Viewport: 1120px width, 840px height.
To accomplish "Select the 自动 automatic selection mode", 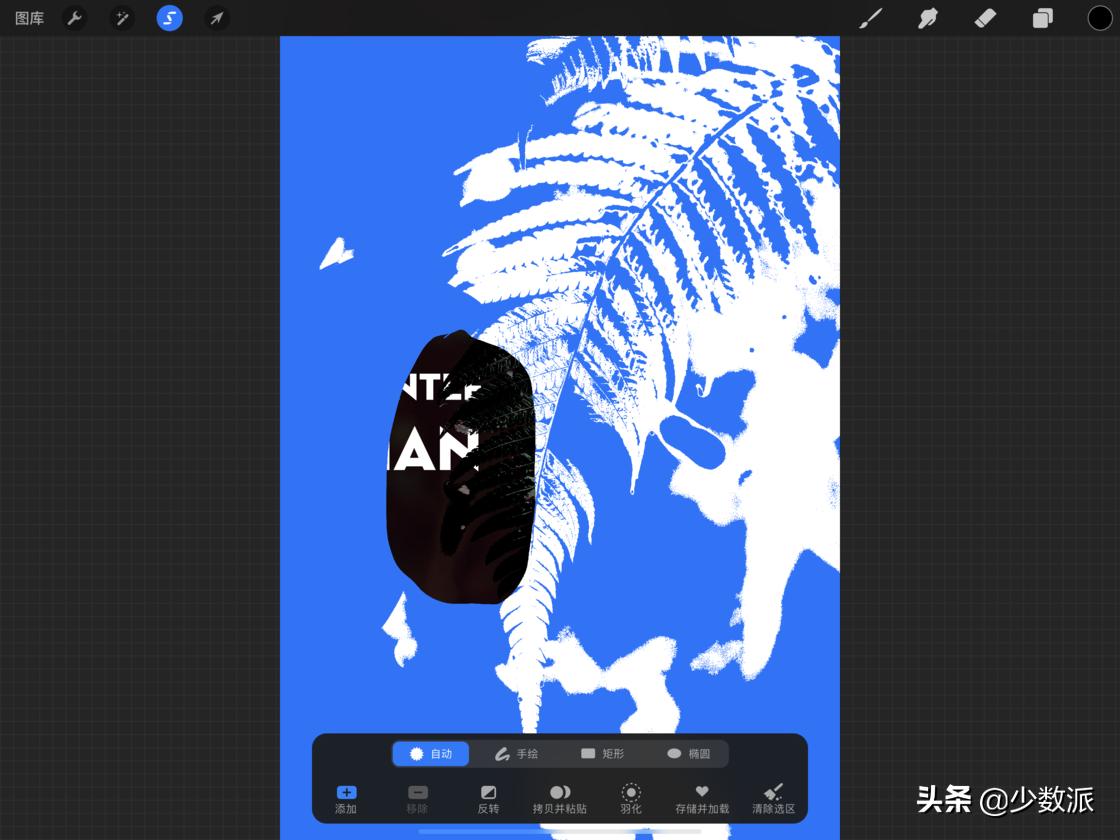I will 431,754.
